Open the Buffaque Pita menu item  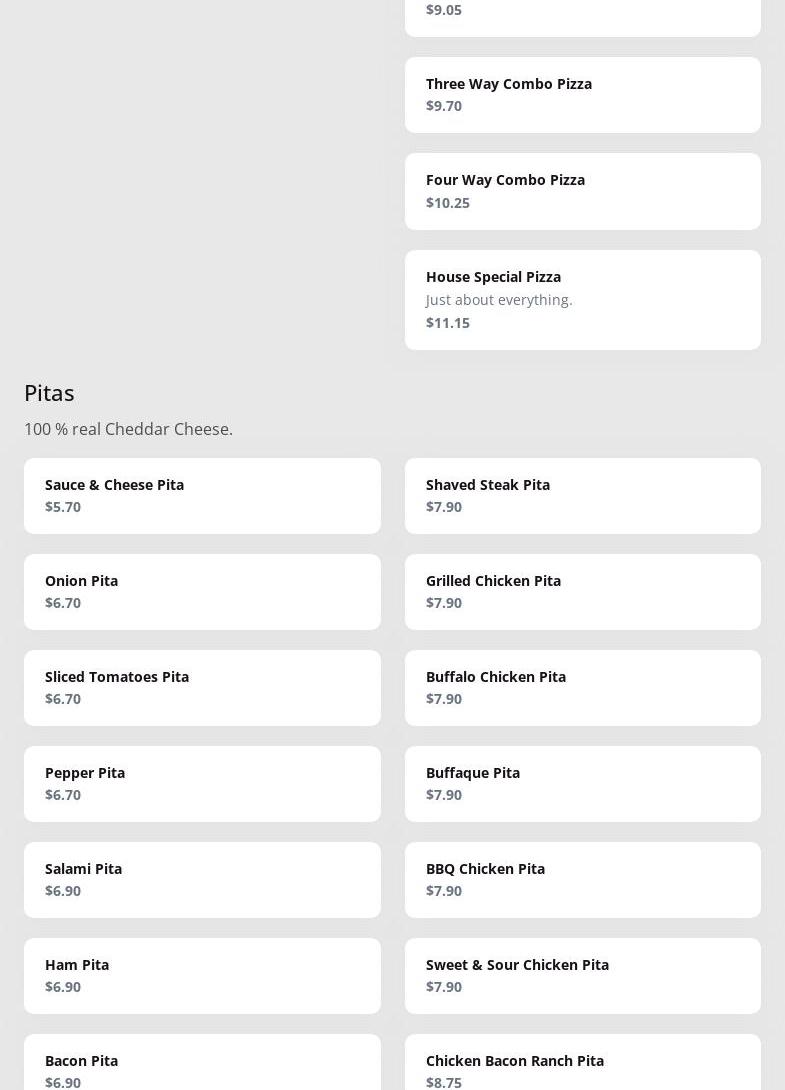pyautogui.click(x=582, y=783)
